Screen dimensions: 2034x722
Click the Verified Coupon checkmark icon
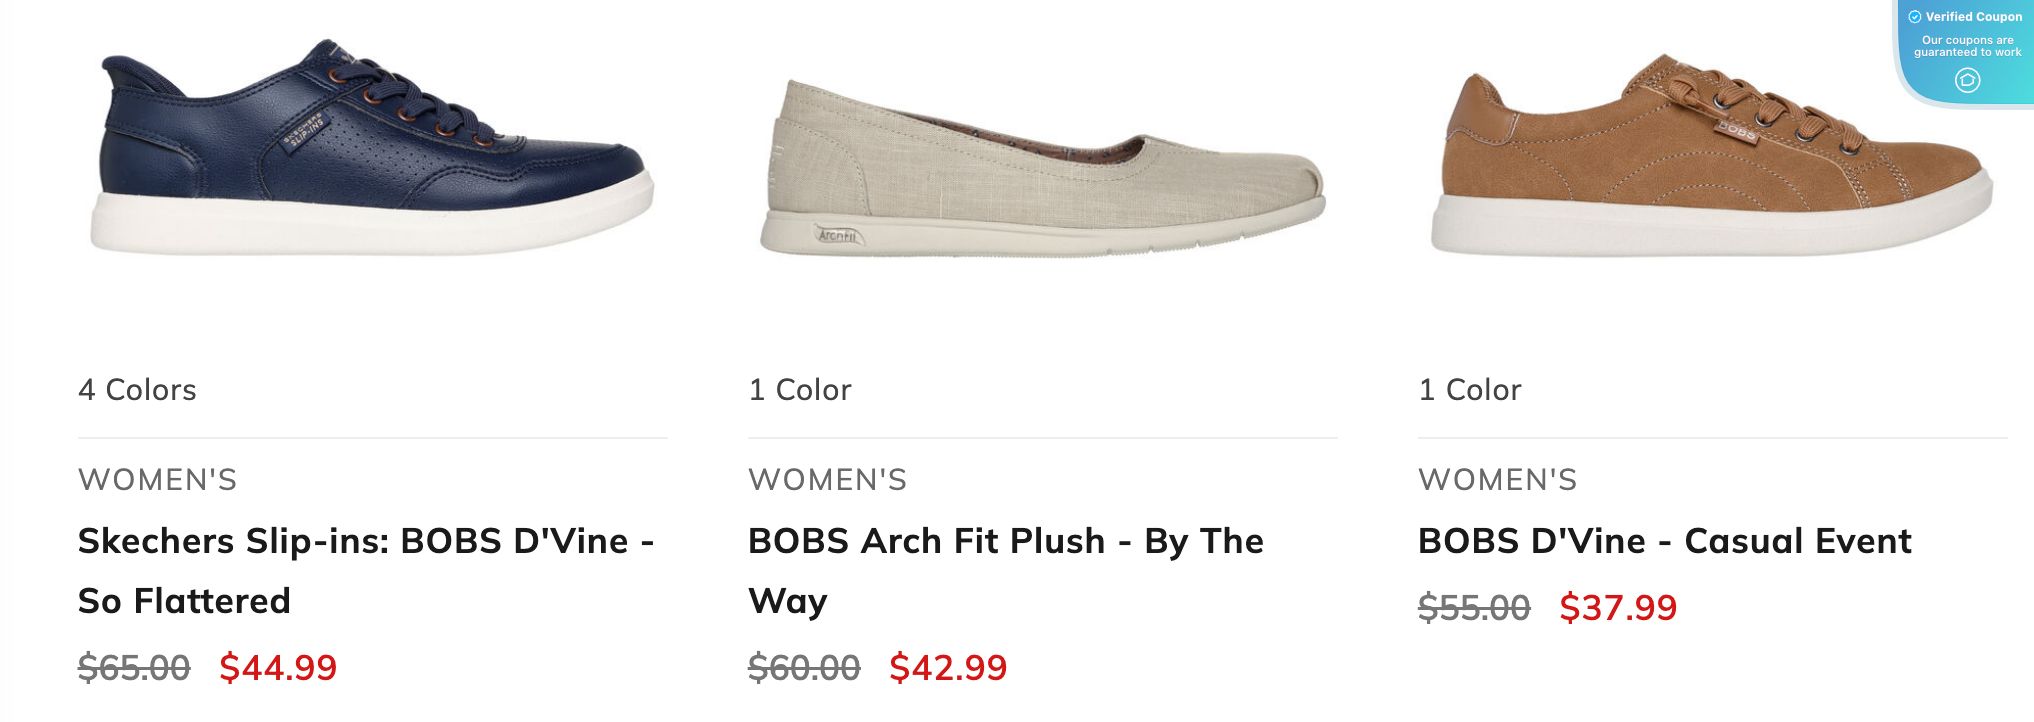[x=1914, y=16]
